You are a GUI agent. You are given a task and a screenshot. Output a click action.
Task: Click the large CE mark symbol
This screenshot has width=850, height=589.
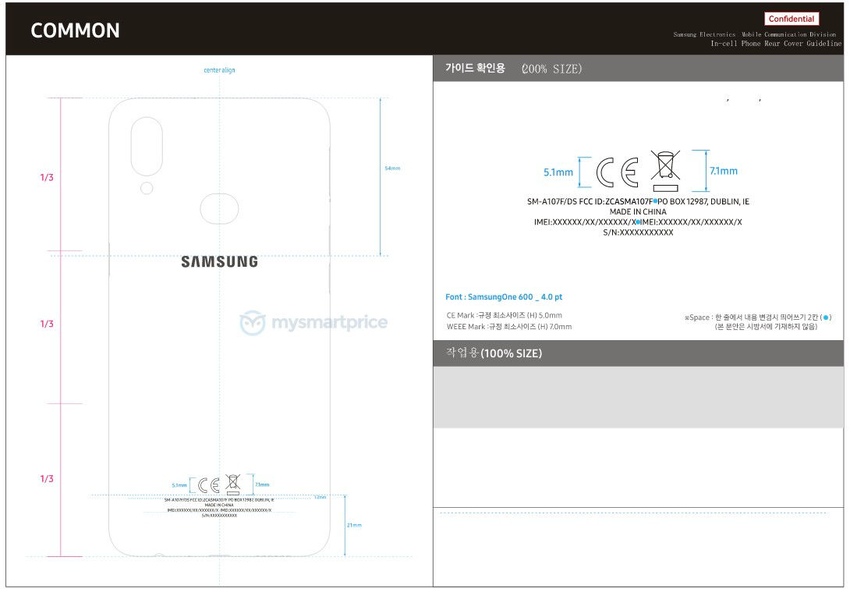[617, 173]
